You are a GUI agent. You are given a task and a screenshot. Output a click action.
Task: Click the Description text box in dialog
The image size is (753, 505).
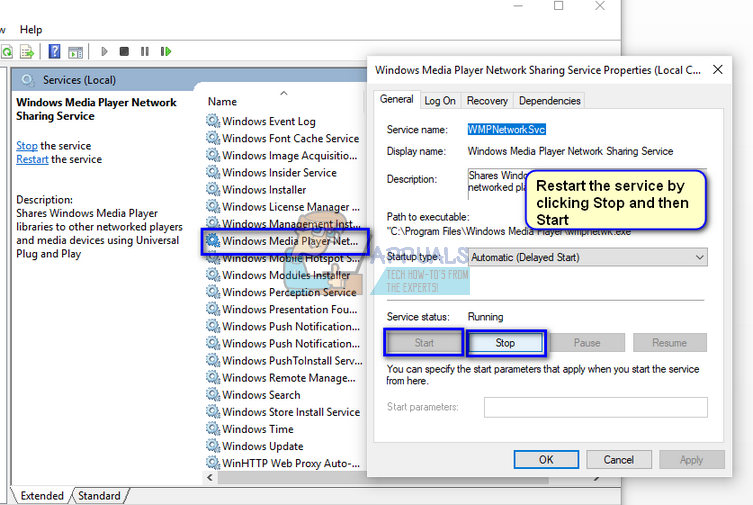click(x=588, y=183)
